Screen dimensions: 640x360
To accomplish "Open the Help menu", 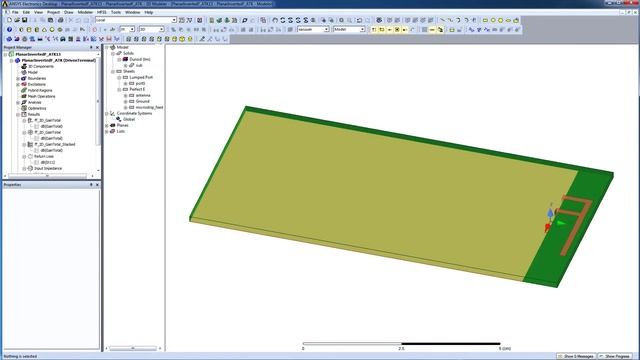I will click(149, 12).
